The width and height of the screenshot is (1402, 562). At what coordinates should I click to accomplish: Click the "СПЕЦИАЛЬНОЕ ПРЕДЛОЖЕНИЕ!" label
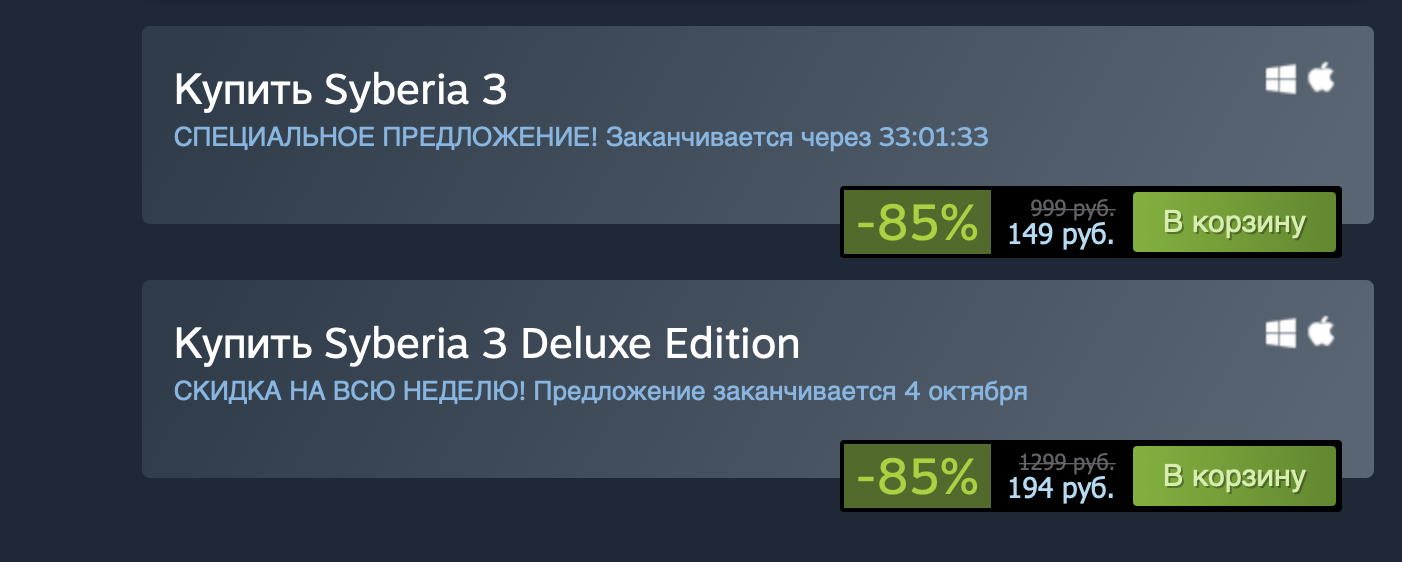point(386,137)
